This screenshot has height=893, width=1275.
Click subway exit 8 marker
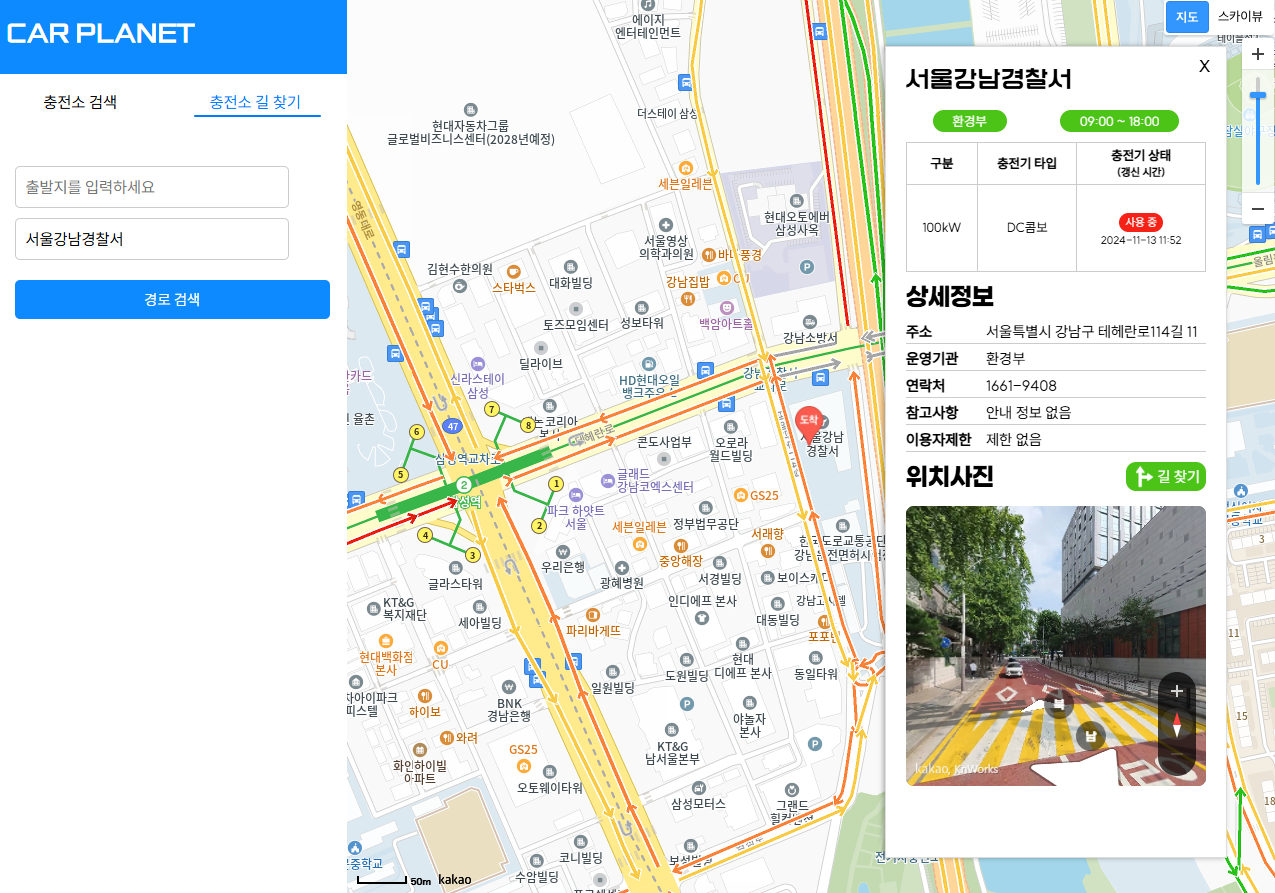tap(528, 425)
